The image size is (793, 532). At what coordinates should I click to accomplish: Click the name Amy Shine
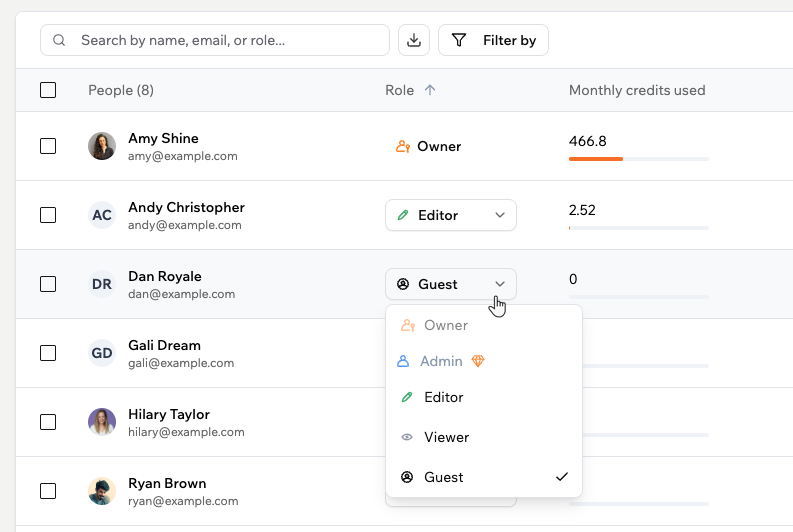(x=163, y=138)
